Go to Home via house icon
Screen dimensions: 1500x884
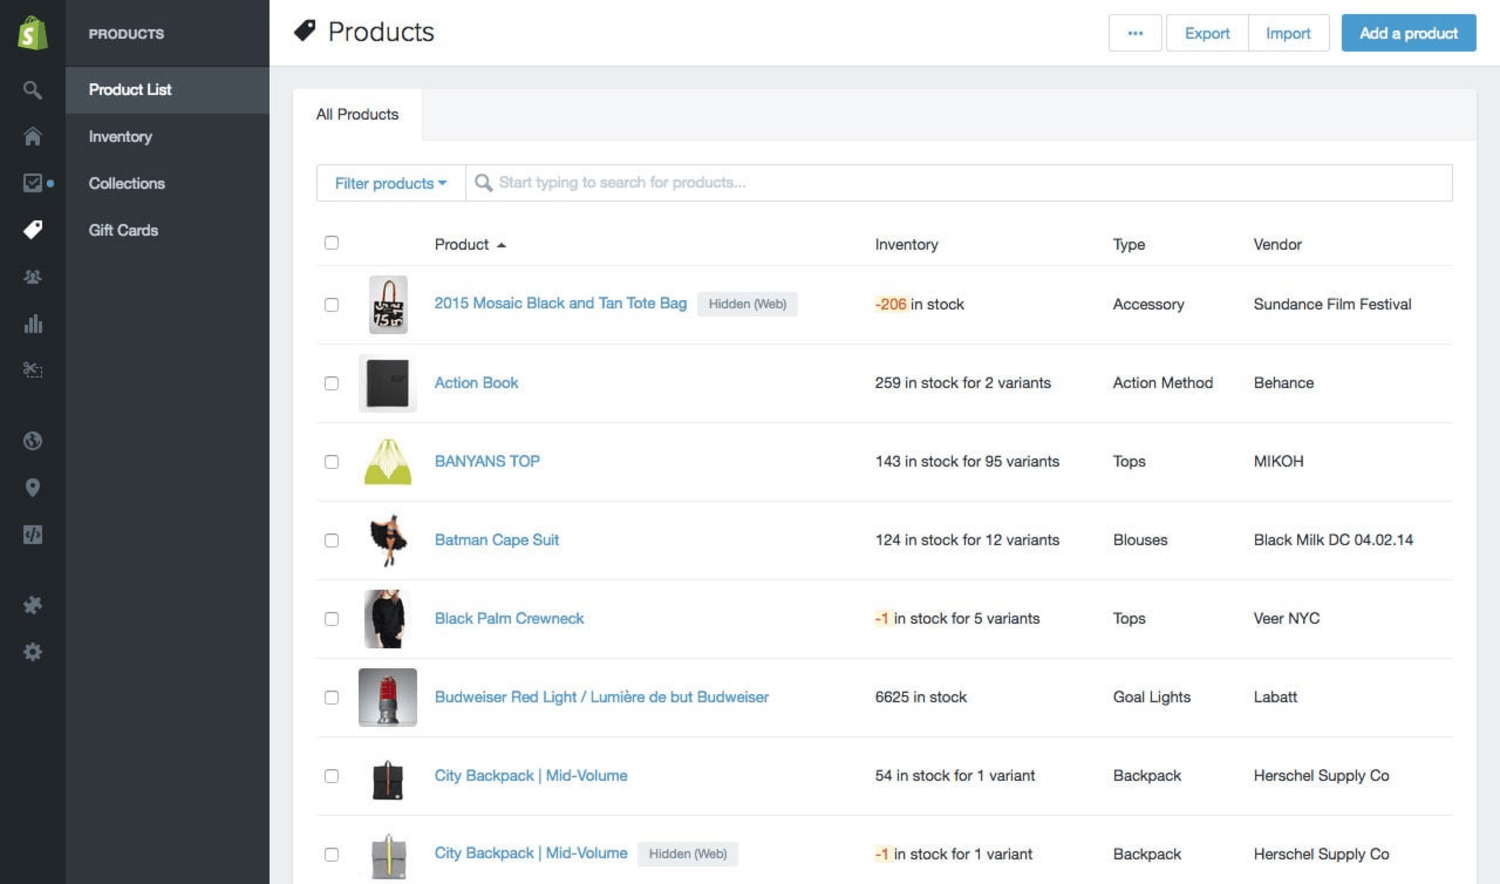pyautogui.click(x=32, y=136)
